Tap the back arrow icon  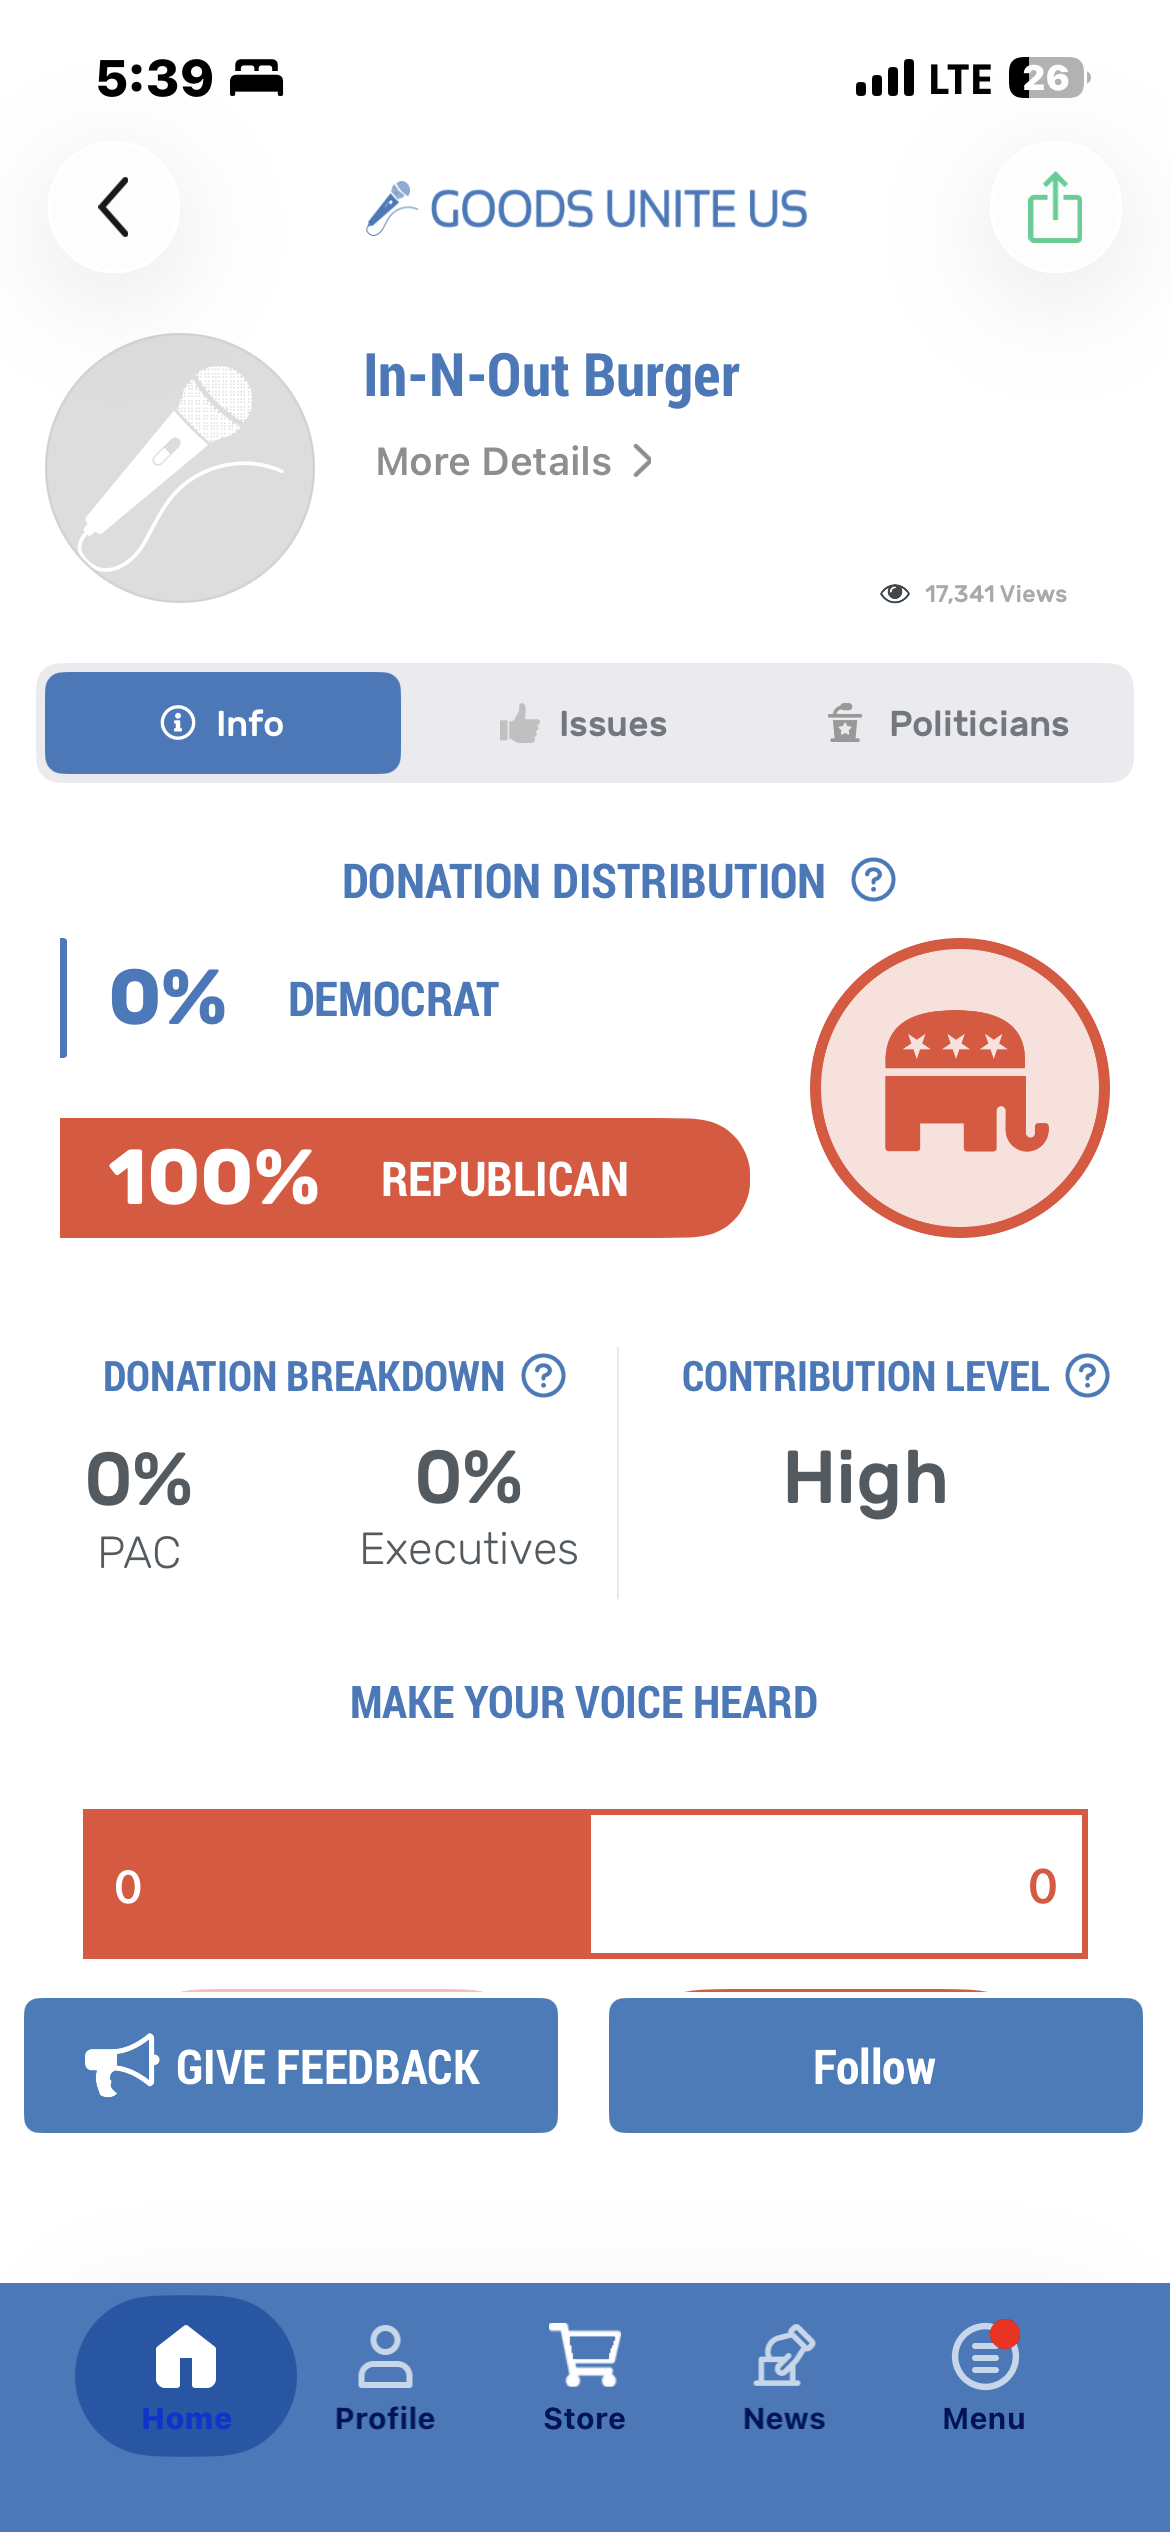114,207
